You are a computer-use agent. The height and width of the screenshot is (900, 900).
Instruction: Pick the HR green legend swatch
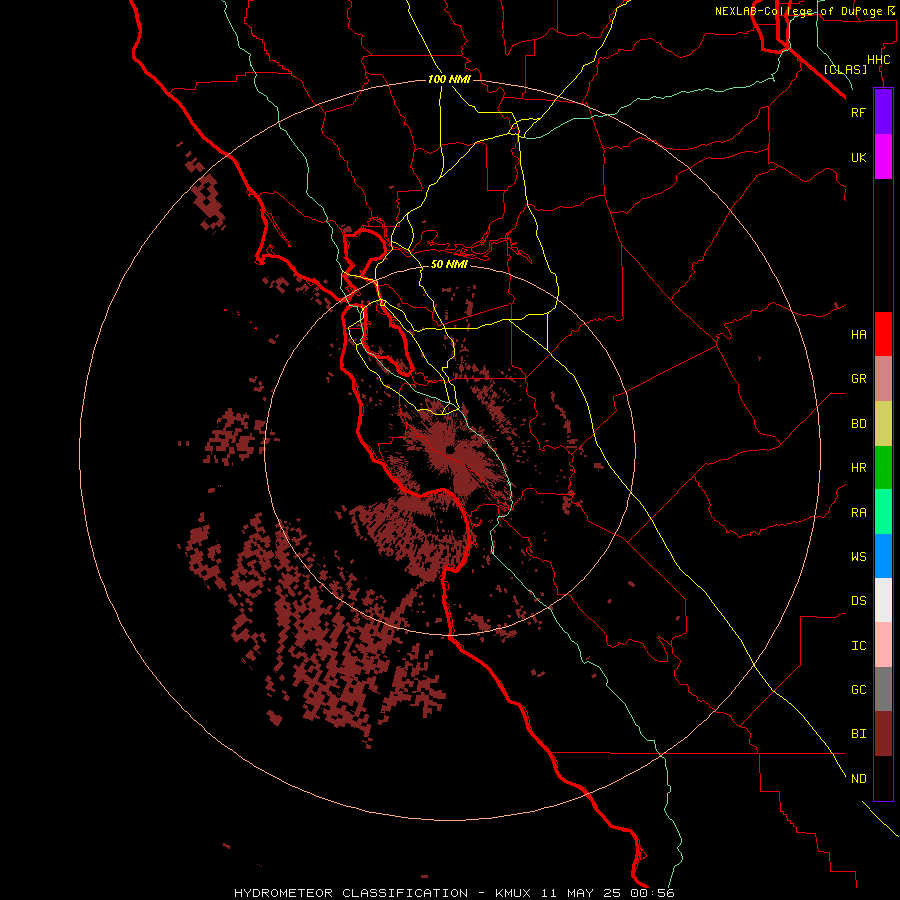pos(883,468)
